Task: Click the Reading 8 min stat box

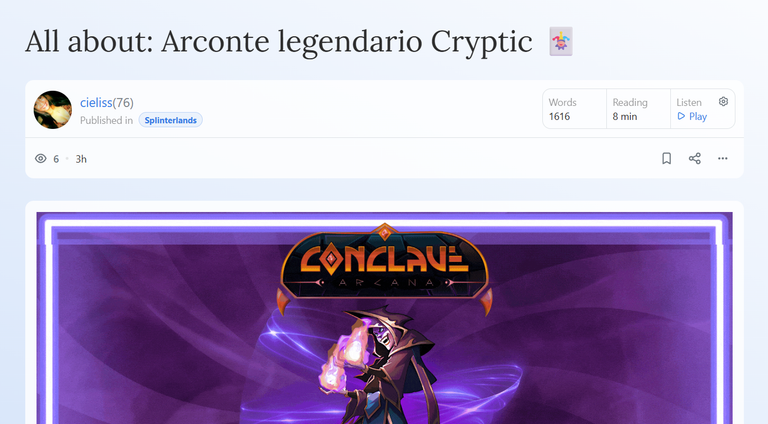Action: pos(638,109)
